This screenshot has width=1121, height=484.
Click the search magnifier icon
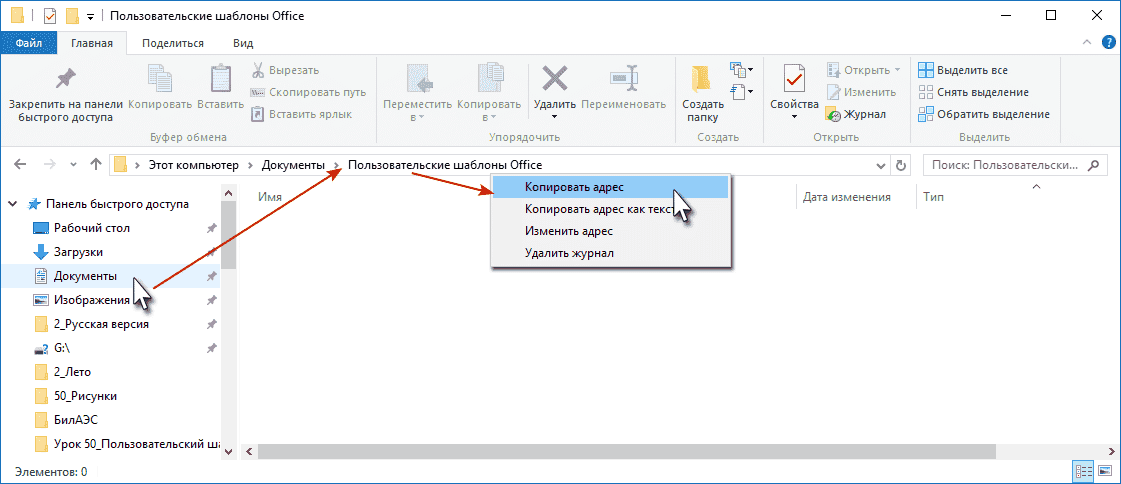point(1092,165)
